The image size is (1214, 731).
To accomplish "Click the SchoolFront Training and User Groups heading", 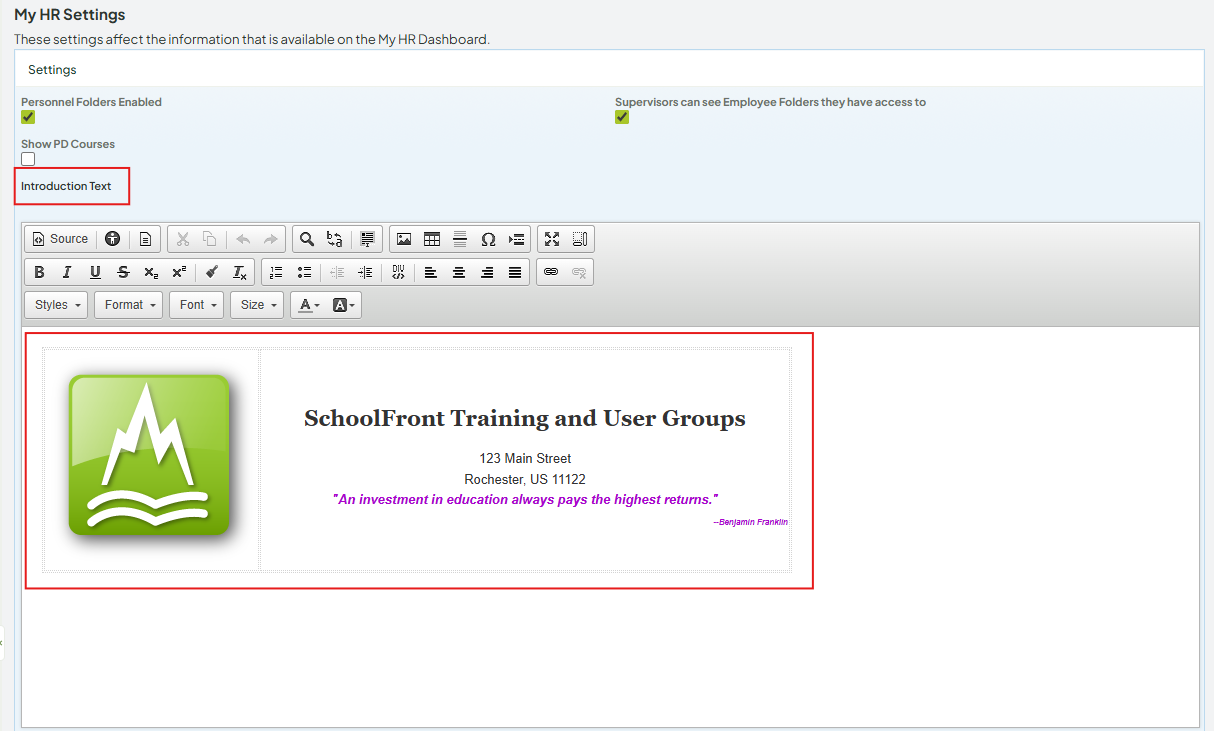I will (x=525, y=418).
